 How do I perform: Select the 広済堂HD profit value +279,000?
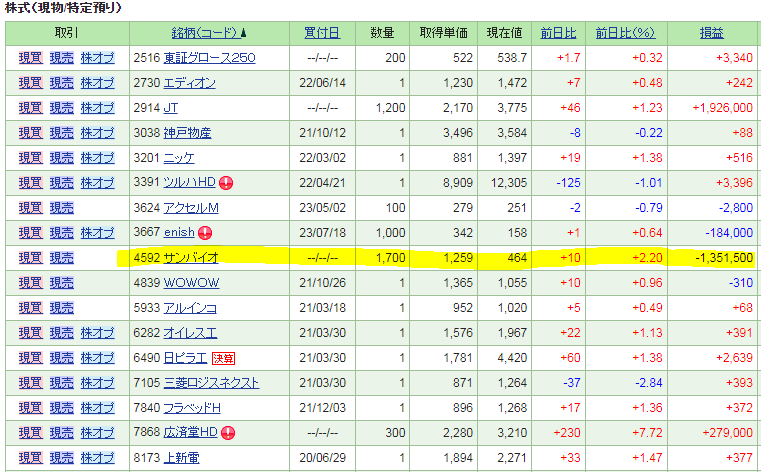[x=728, y=433]
